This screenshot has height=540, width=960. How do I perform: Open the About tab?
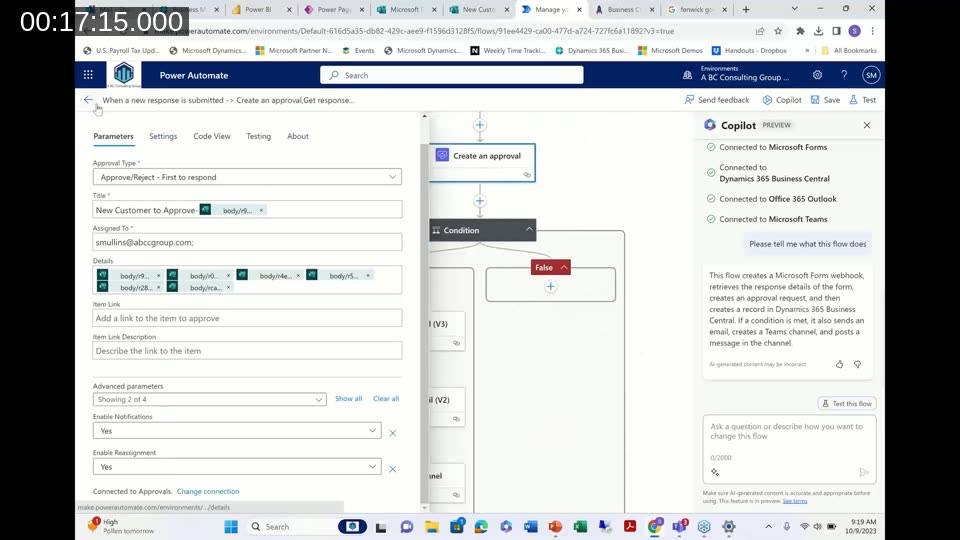(x=298, y=136)
